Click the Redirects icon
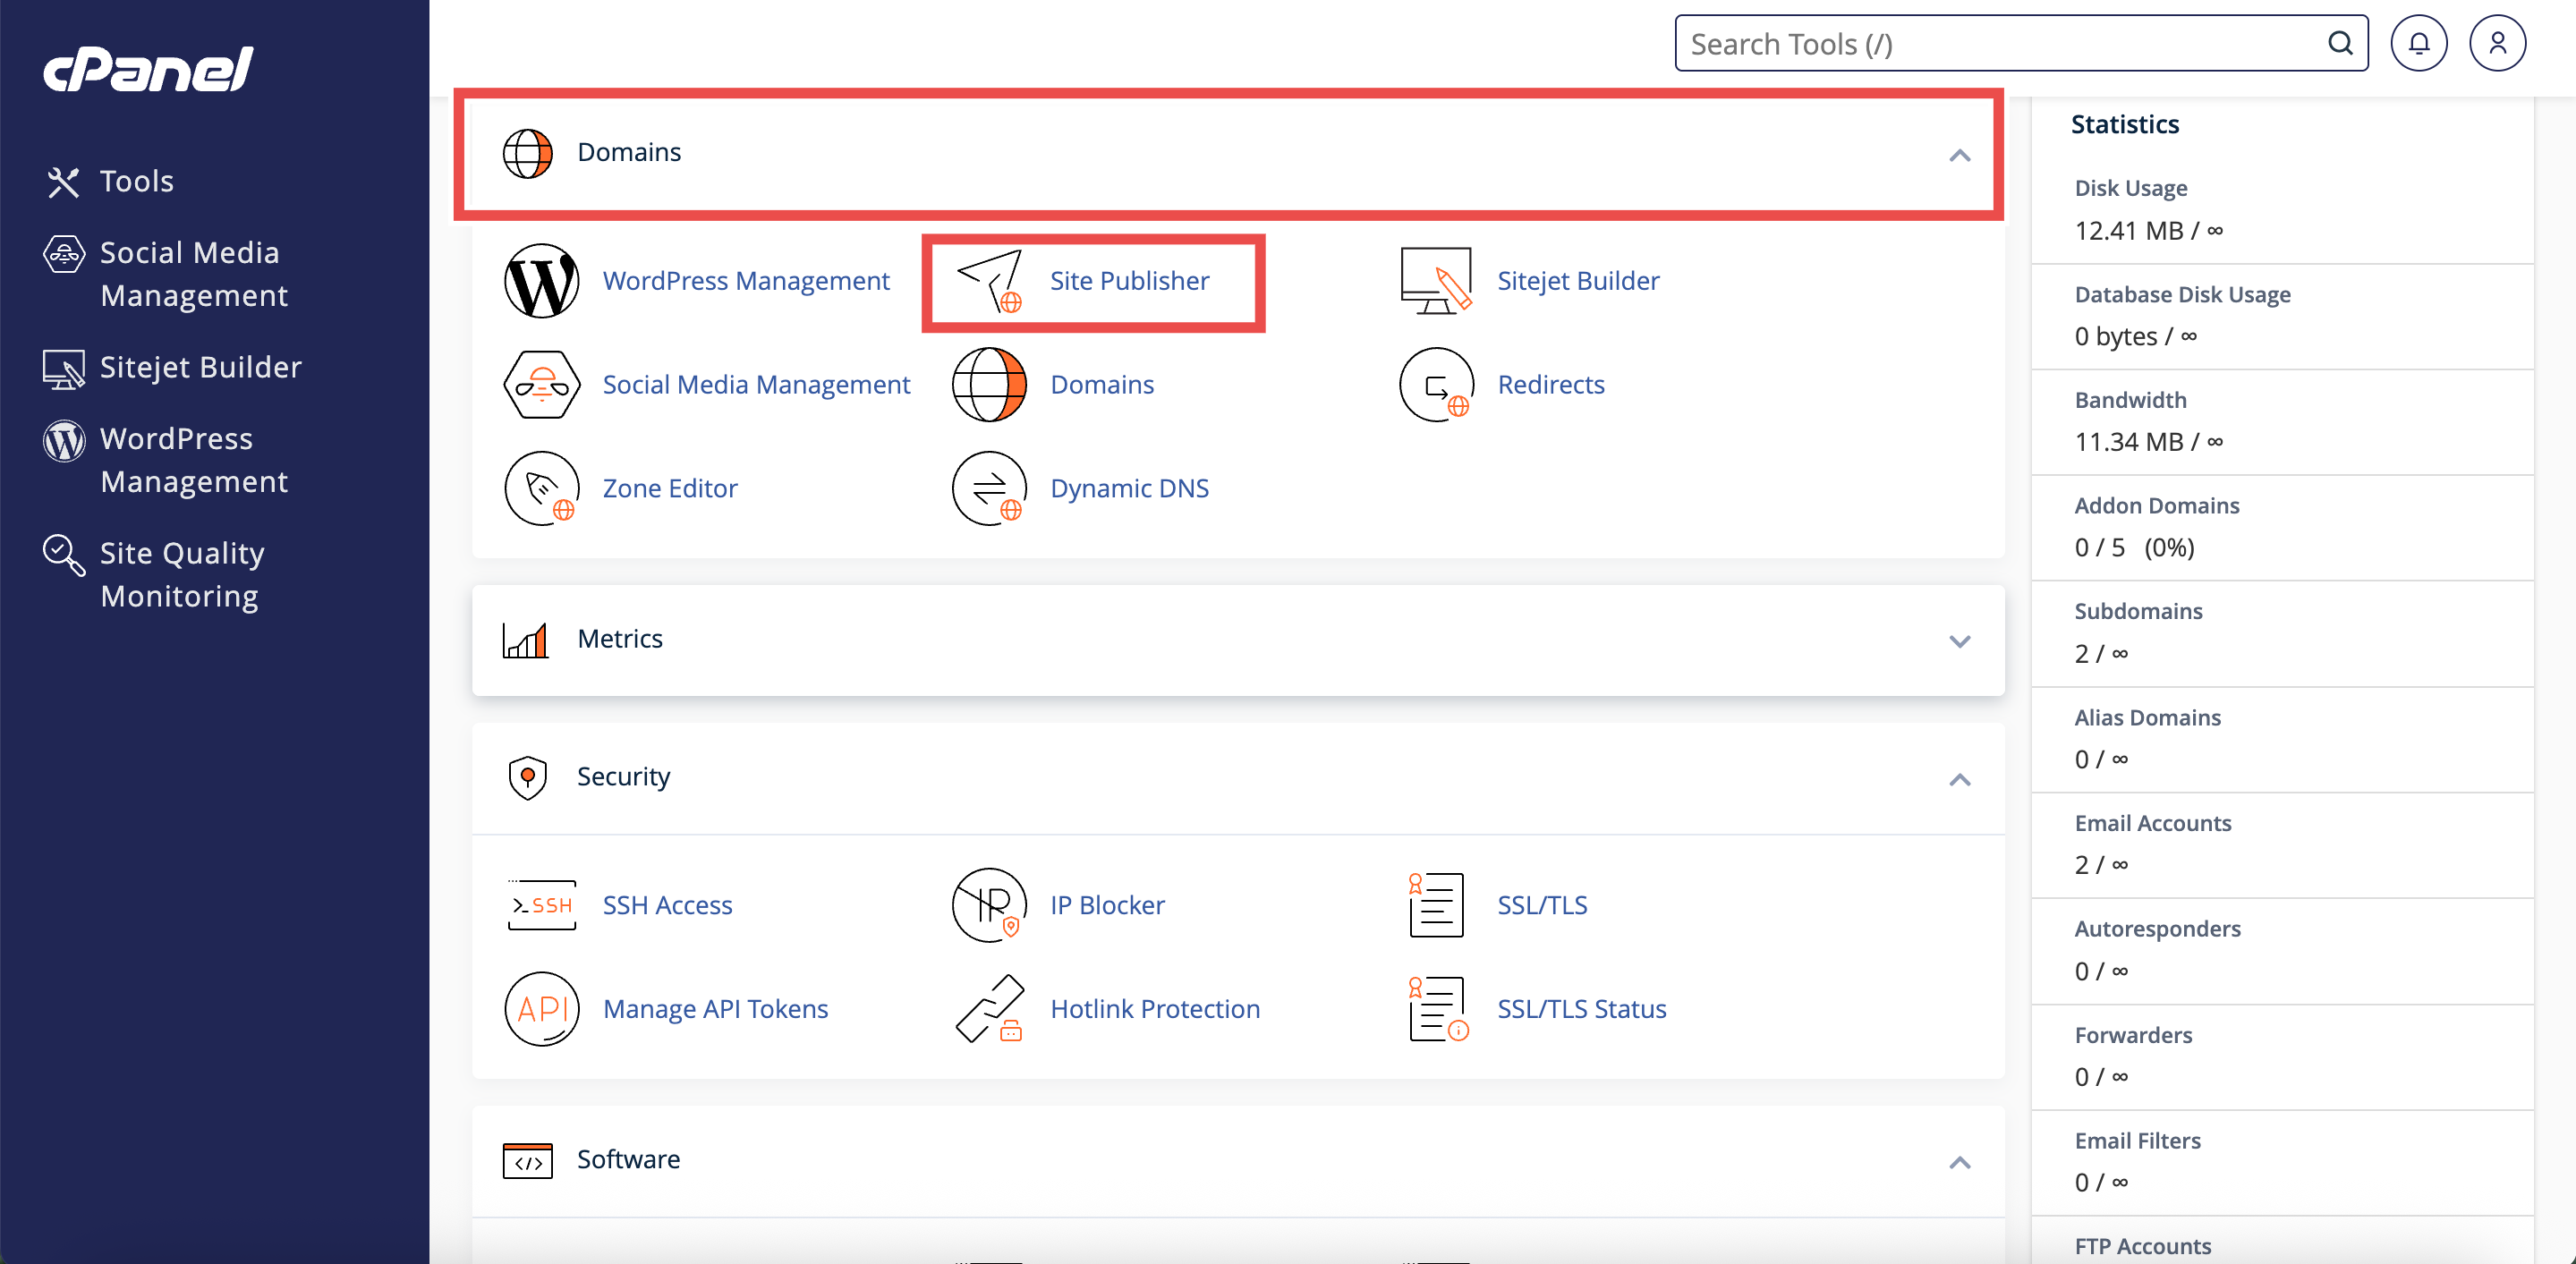The height and width of the screenshot is (1264, 2576). 1436,385
